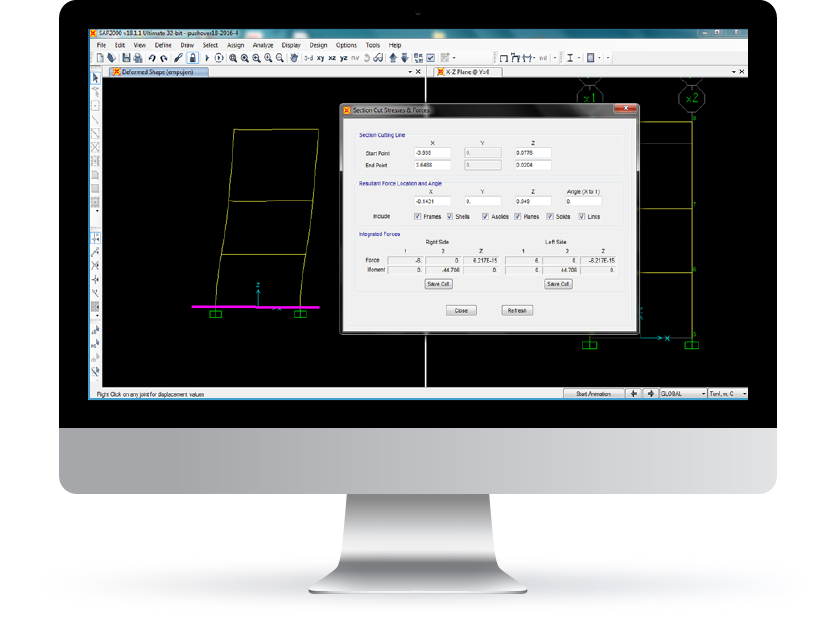Click the Save model floppy icon
Viewport: 836px width, 640px height.
tap(126, 58)
